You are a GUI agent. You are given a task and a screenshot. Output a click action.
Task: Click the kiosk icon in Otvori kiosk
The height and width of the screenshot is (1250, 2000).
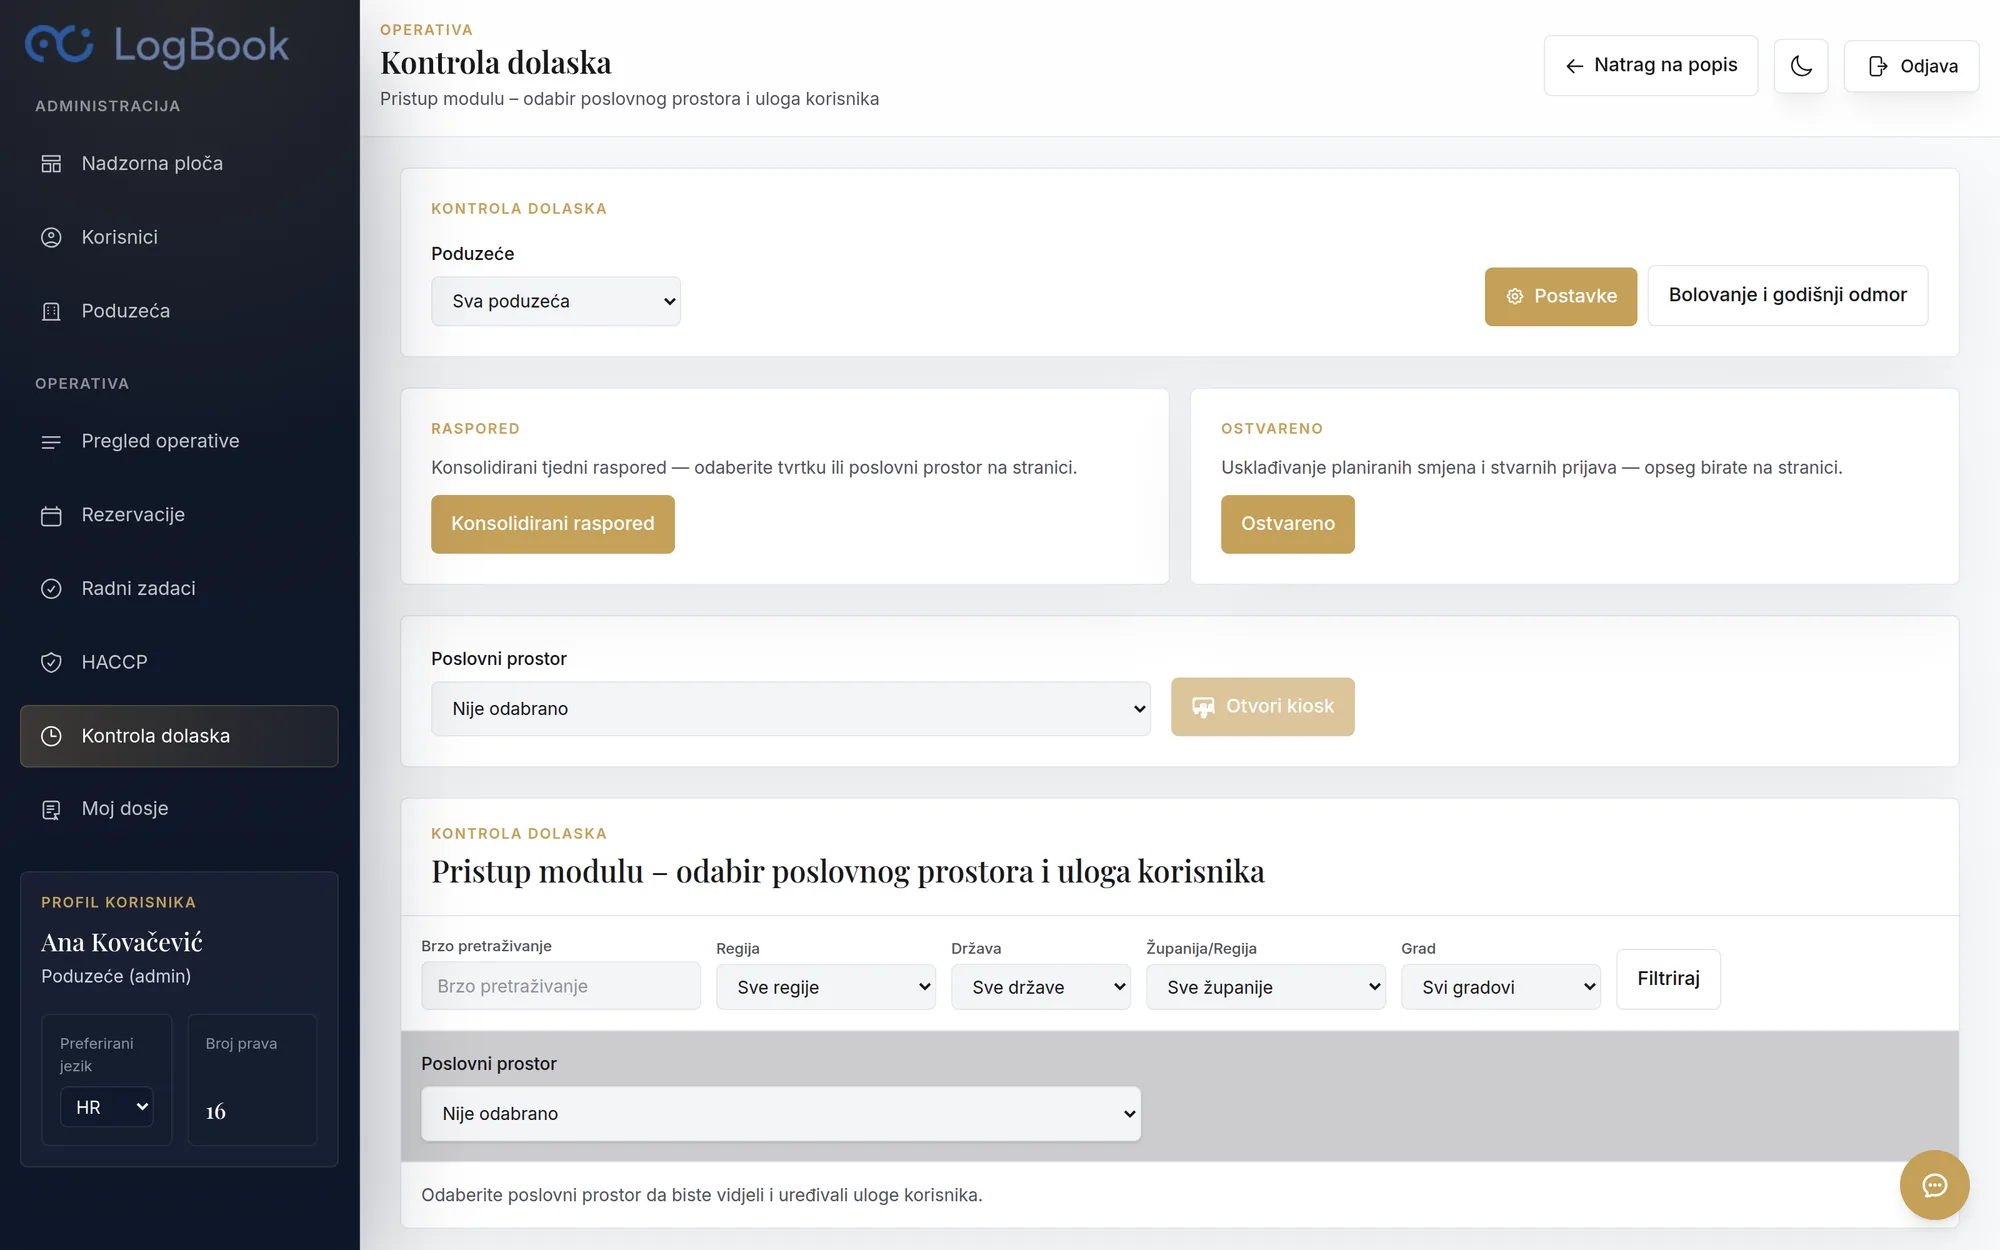pos(1203,707)
